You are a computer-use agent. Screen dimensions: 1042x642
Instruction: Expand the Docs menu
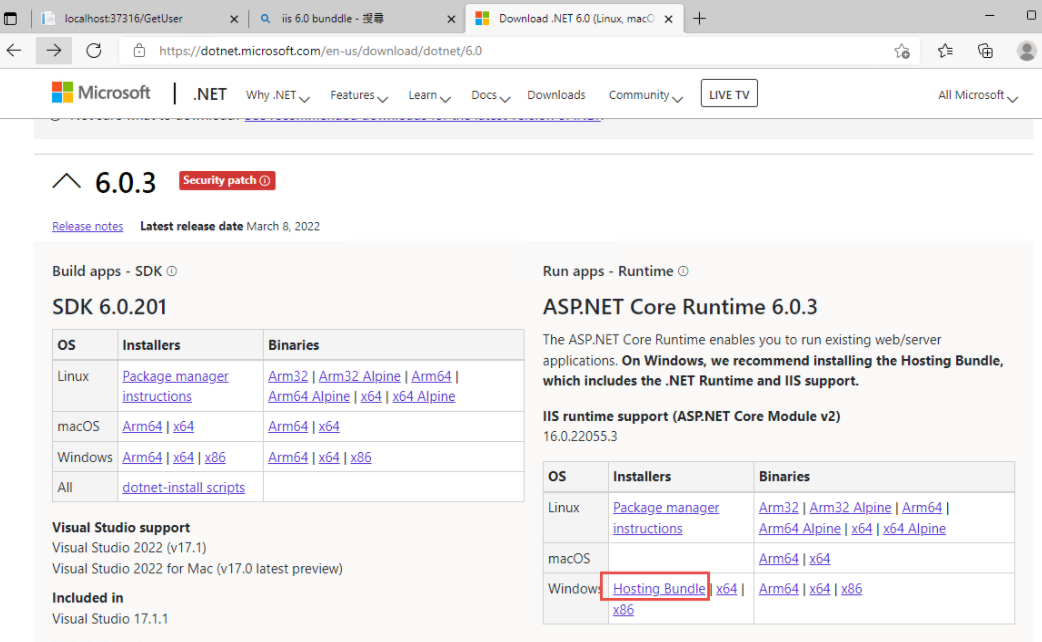pos(490,95)
